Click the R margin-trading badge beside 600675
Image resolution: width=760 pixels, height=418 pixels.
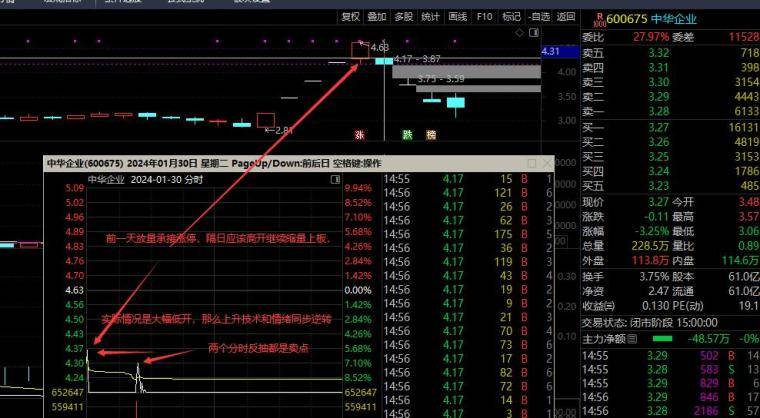pyautogui.click(x=600, y=19)
